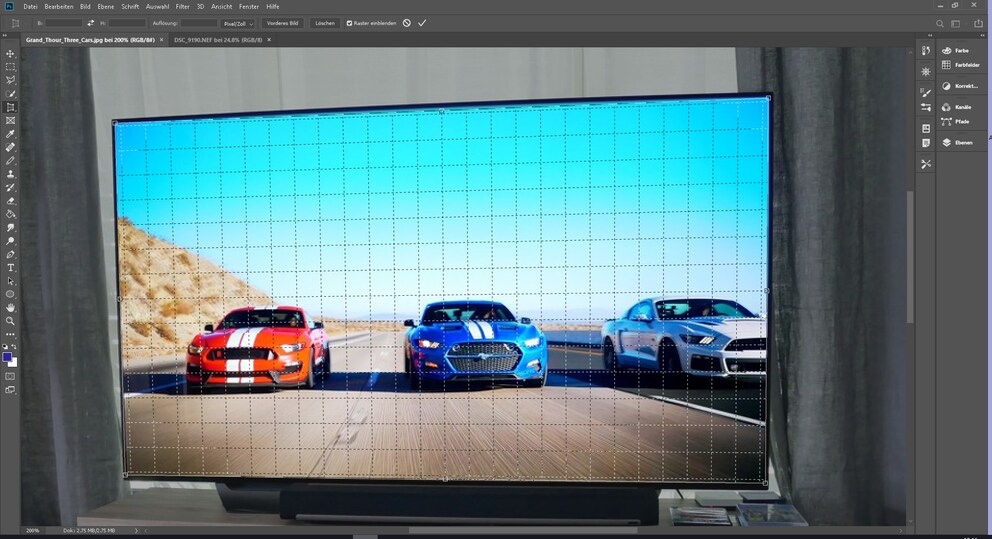Open the Ebenen panel
The width and height of the screenshot is (992, 539).
pos(957,143)
